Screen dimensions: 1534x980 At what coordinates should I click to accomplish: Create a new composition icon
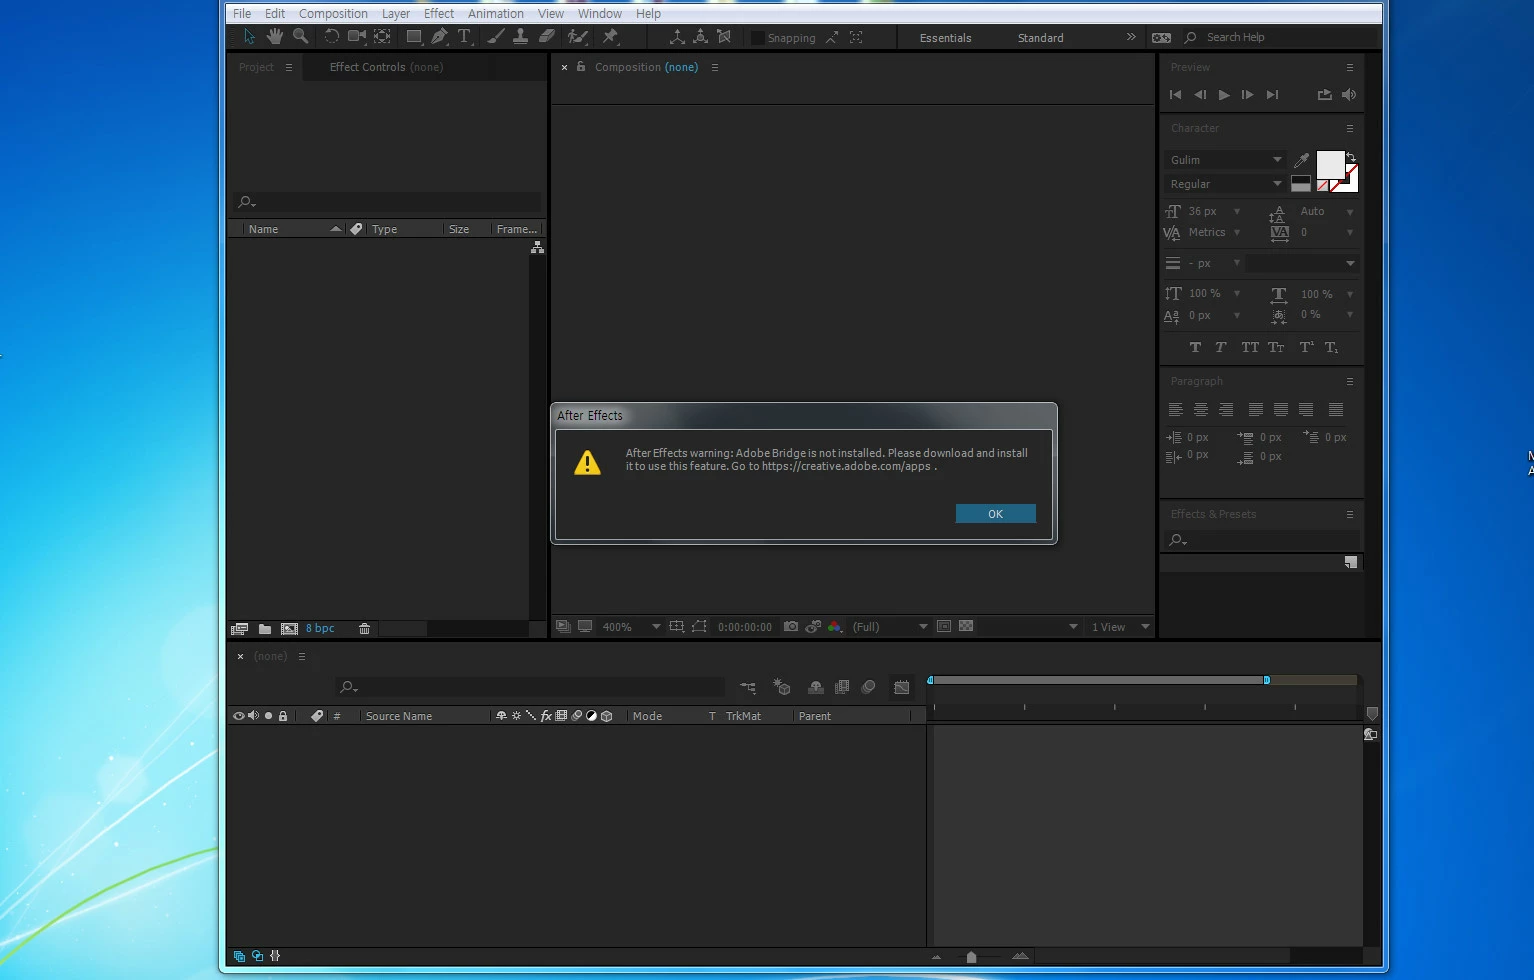(x=289, y=629)
